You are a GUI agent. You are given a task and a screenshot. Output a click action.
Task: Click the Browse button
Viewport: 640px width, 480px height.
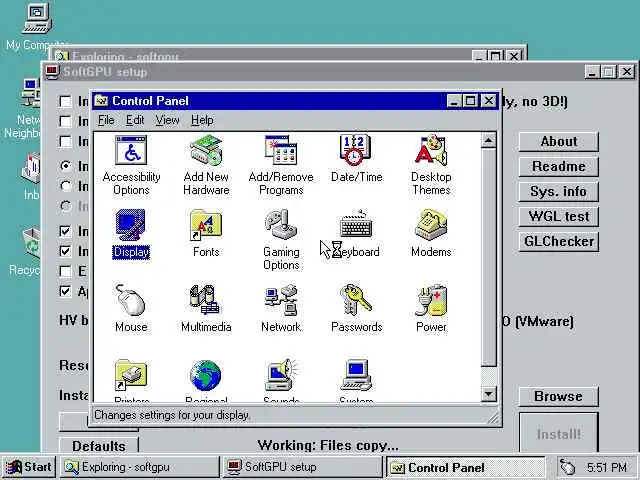(x=559, y=396)
